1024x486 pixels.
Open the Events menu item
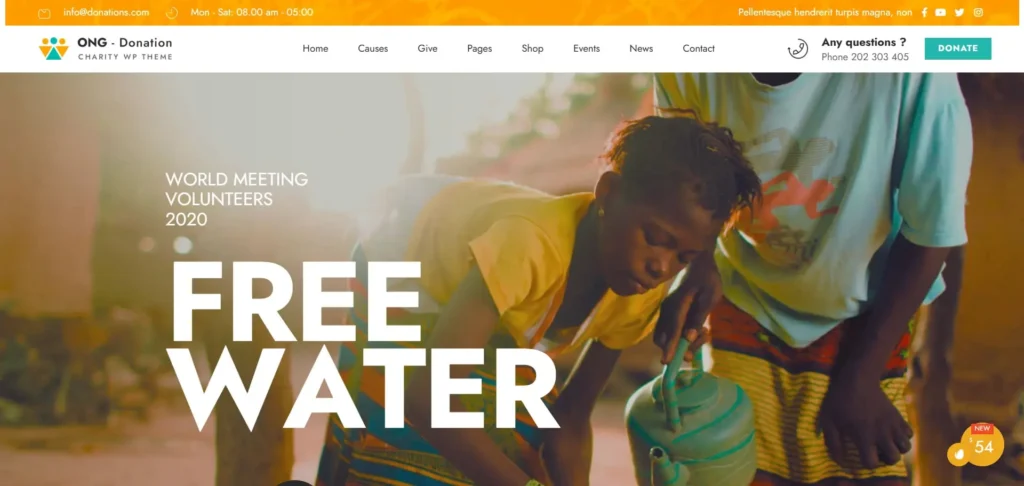(586, 48)
